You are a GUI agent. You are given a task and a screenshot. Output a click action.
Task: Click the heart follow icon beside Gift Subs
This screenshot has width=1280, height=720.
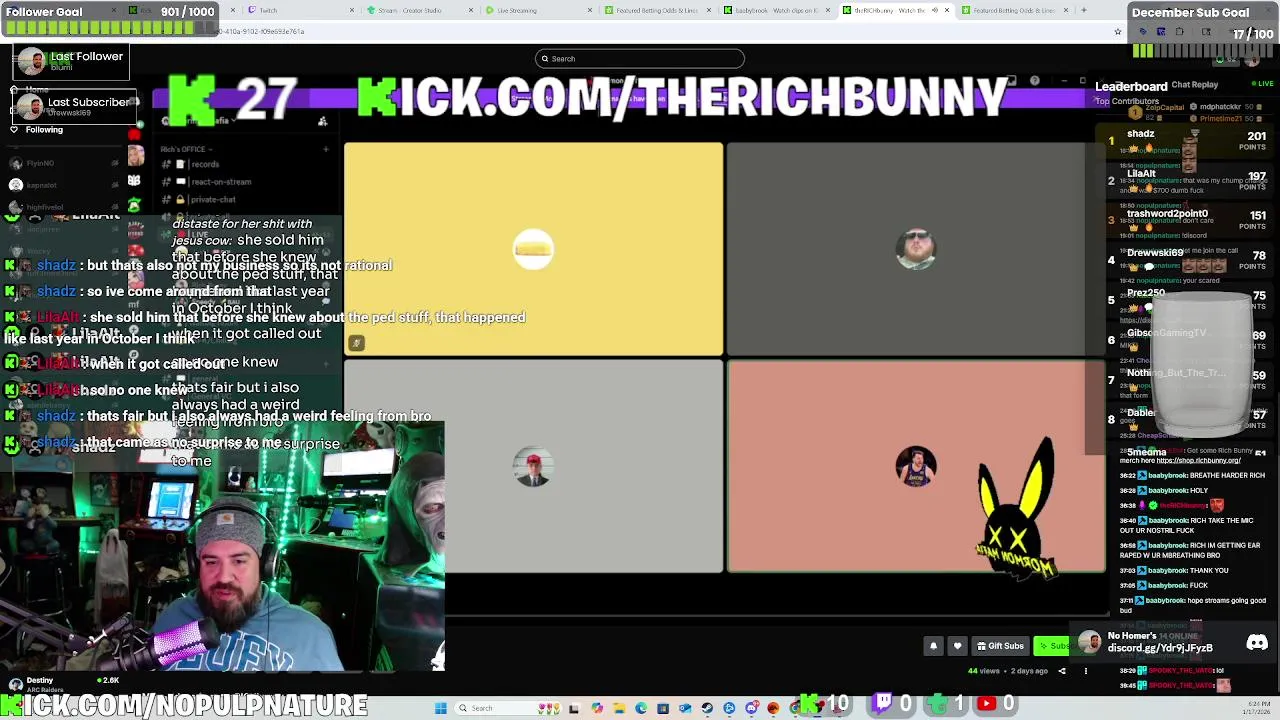(957, 646)
